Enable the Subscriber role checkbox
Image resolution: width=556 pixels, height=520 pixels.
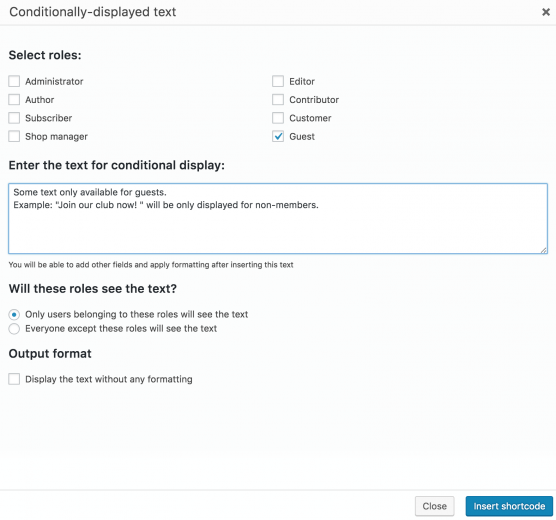14,118
